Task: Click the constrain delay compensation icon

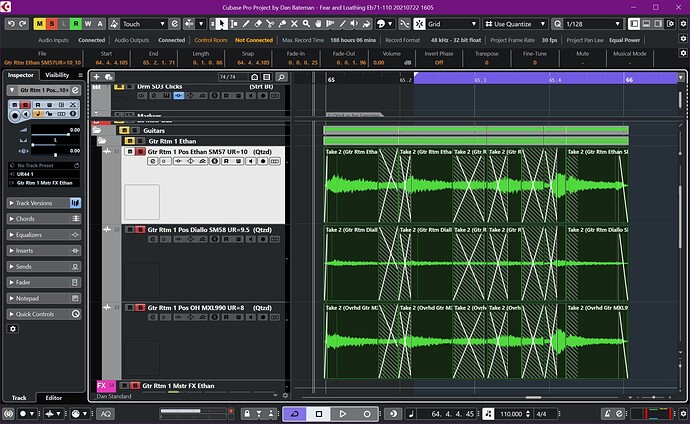Action: [8, 414]
